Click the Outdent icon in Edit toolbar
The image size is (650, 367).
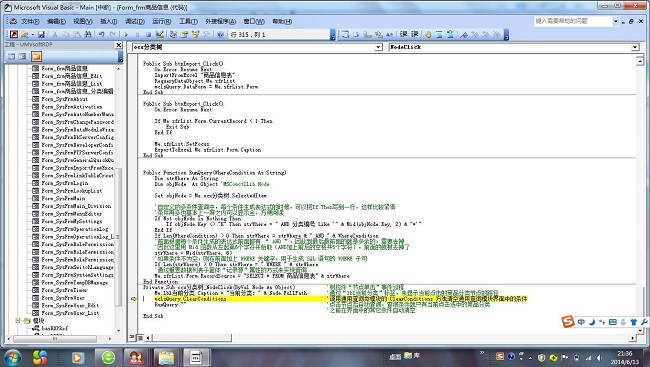tap(415, 34)
